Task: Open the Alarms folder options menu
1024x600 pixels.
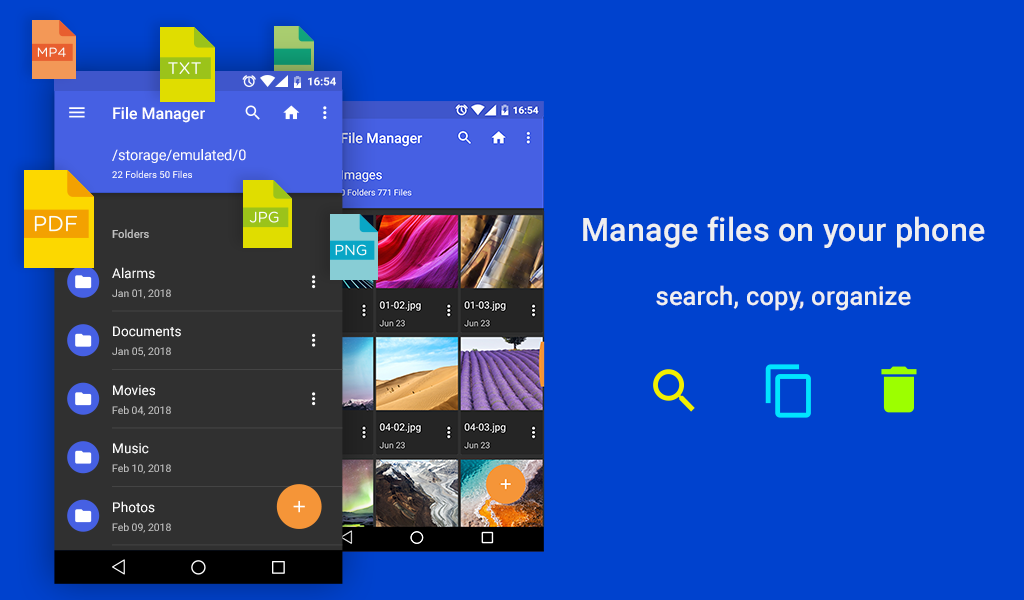Action: click(x=313, y=281)
